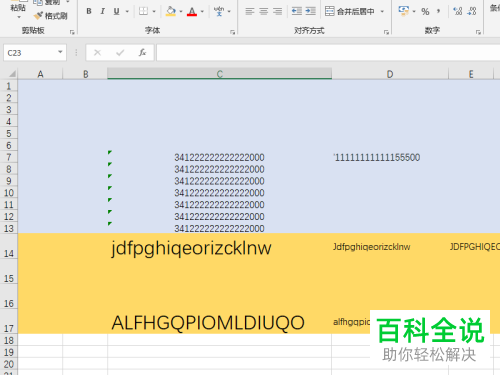Screen dimensions: 500x375
Task: Select row 20 header
Action: [x=9, y=364]
